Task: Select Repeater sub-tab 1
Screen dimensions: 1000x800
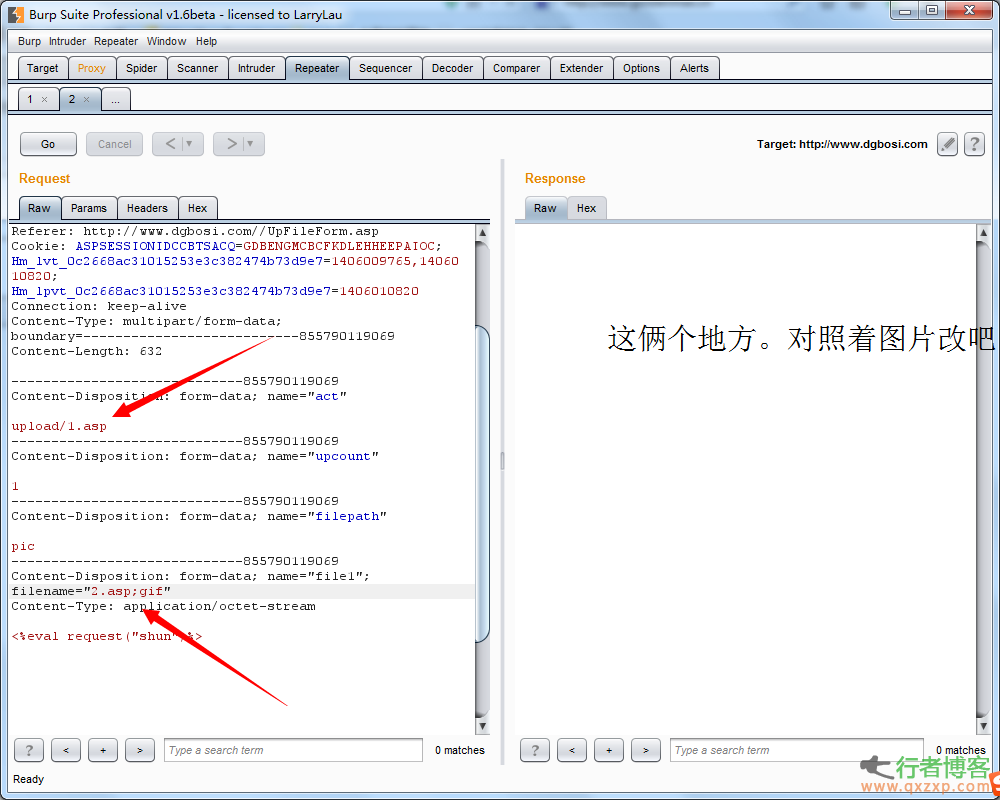Action: [30, 100]
